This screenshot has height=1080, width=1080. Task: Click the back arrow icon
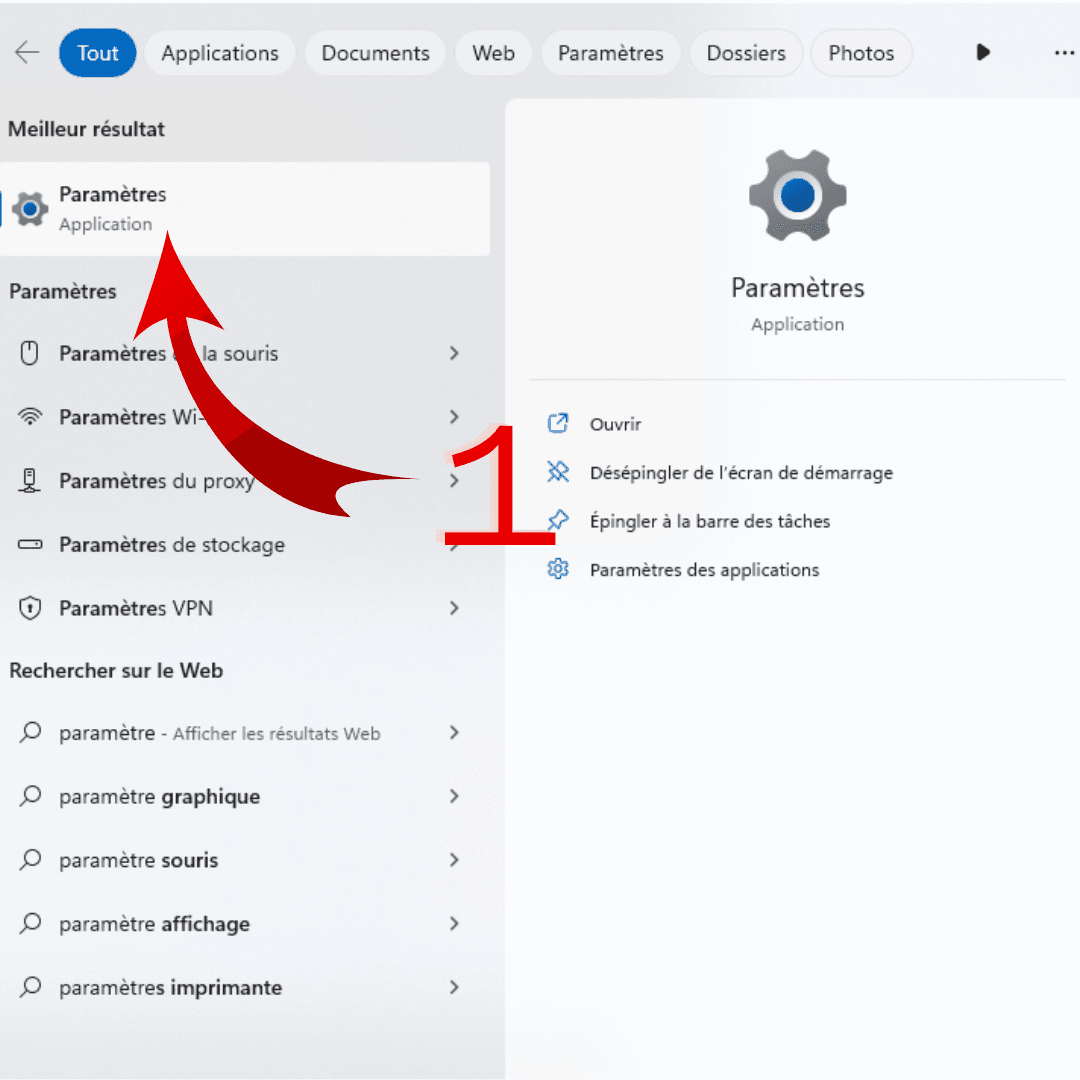click(27, 53)
